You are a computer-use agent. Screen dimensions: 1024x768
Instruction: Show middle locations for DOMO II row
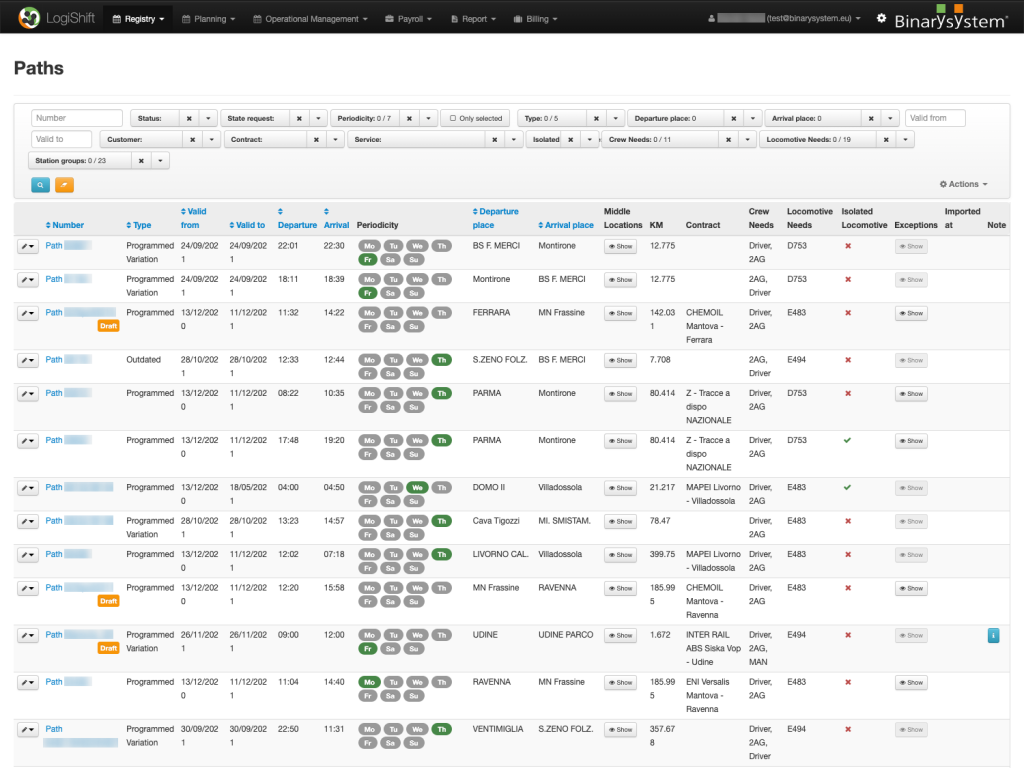click(620, 488)
